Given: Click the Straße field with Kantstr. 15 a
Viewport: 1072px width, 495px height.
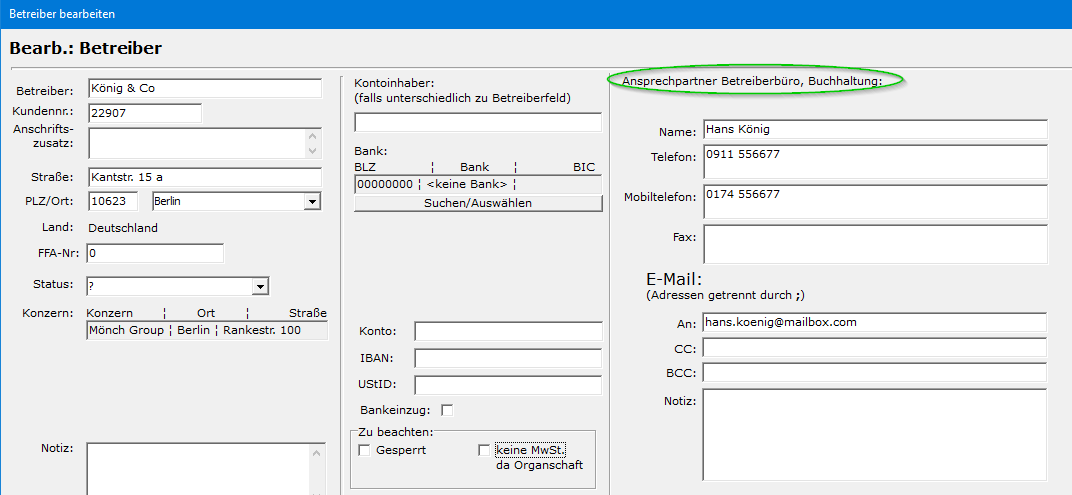Looking at the screenshot, I should pyautogui.click(x=205, y=177).
